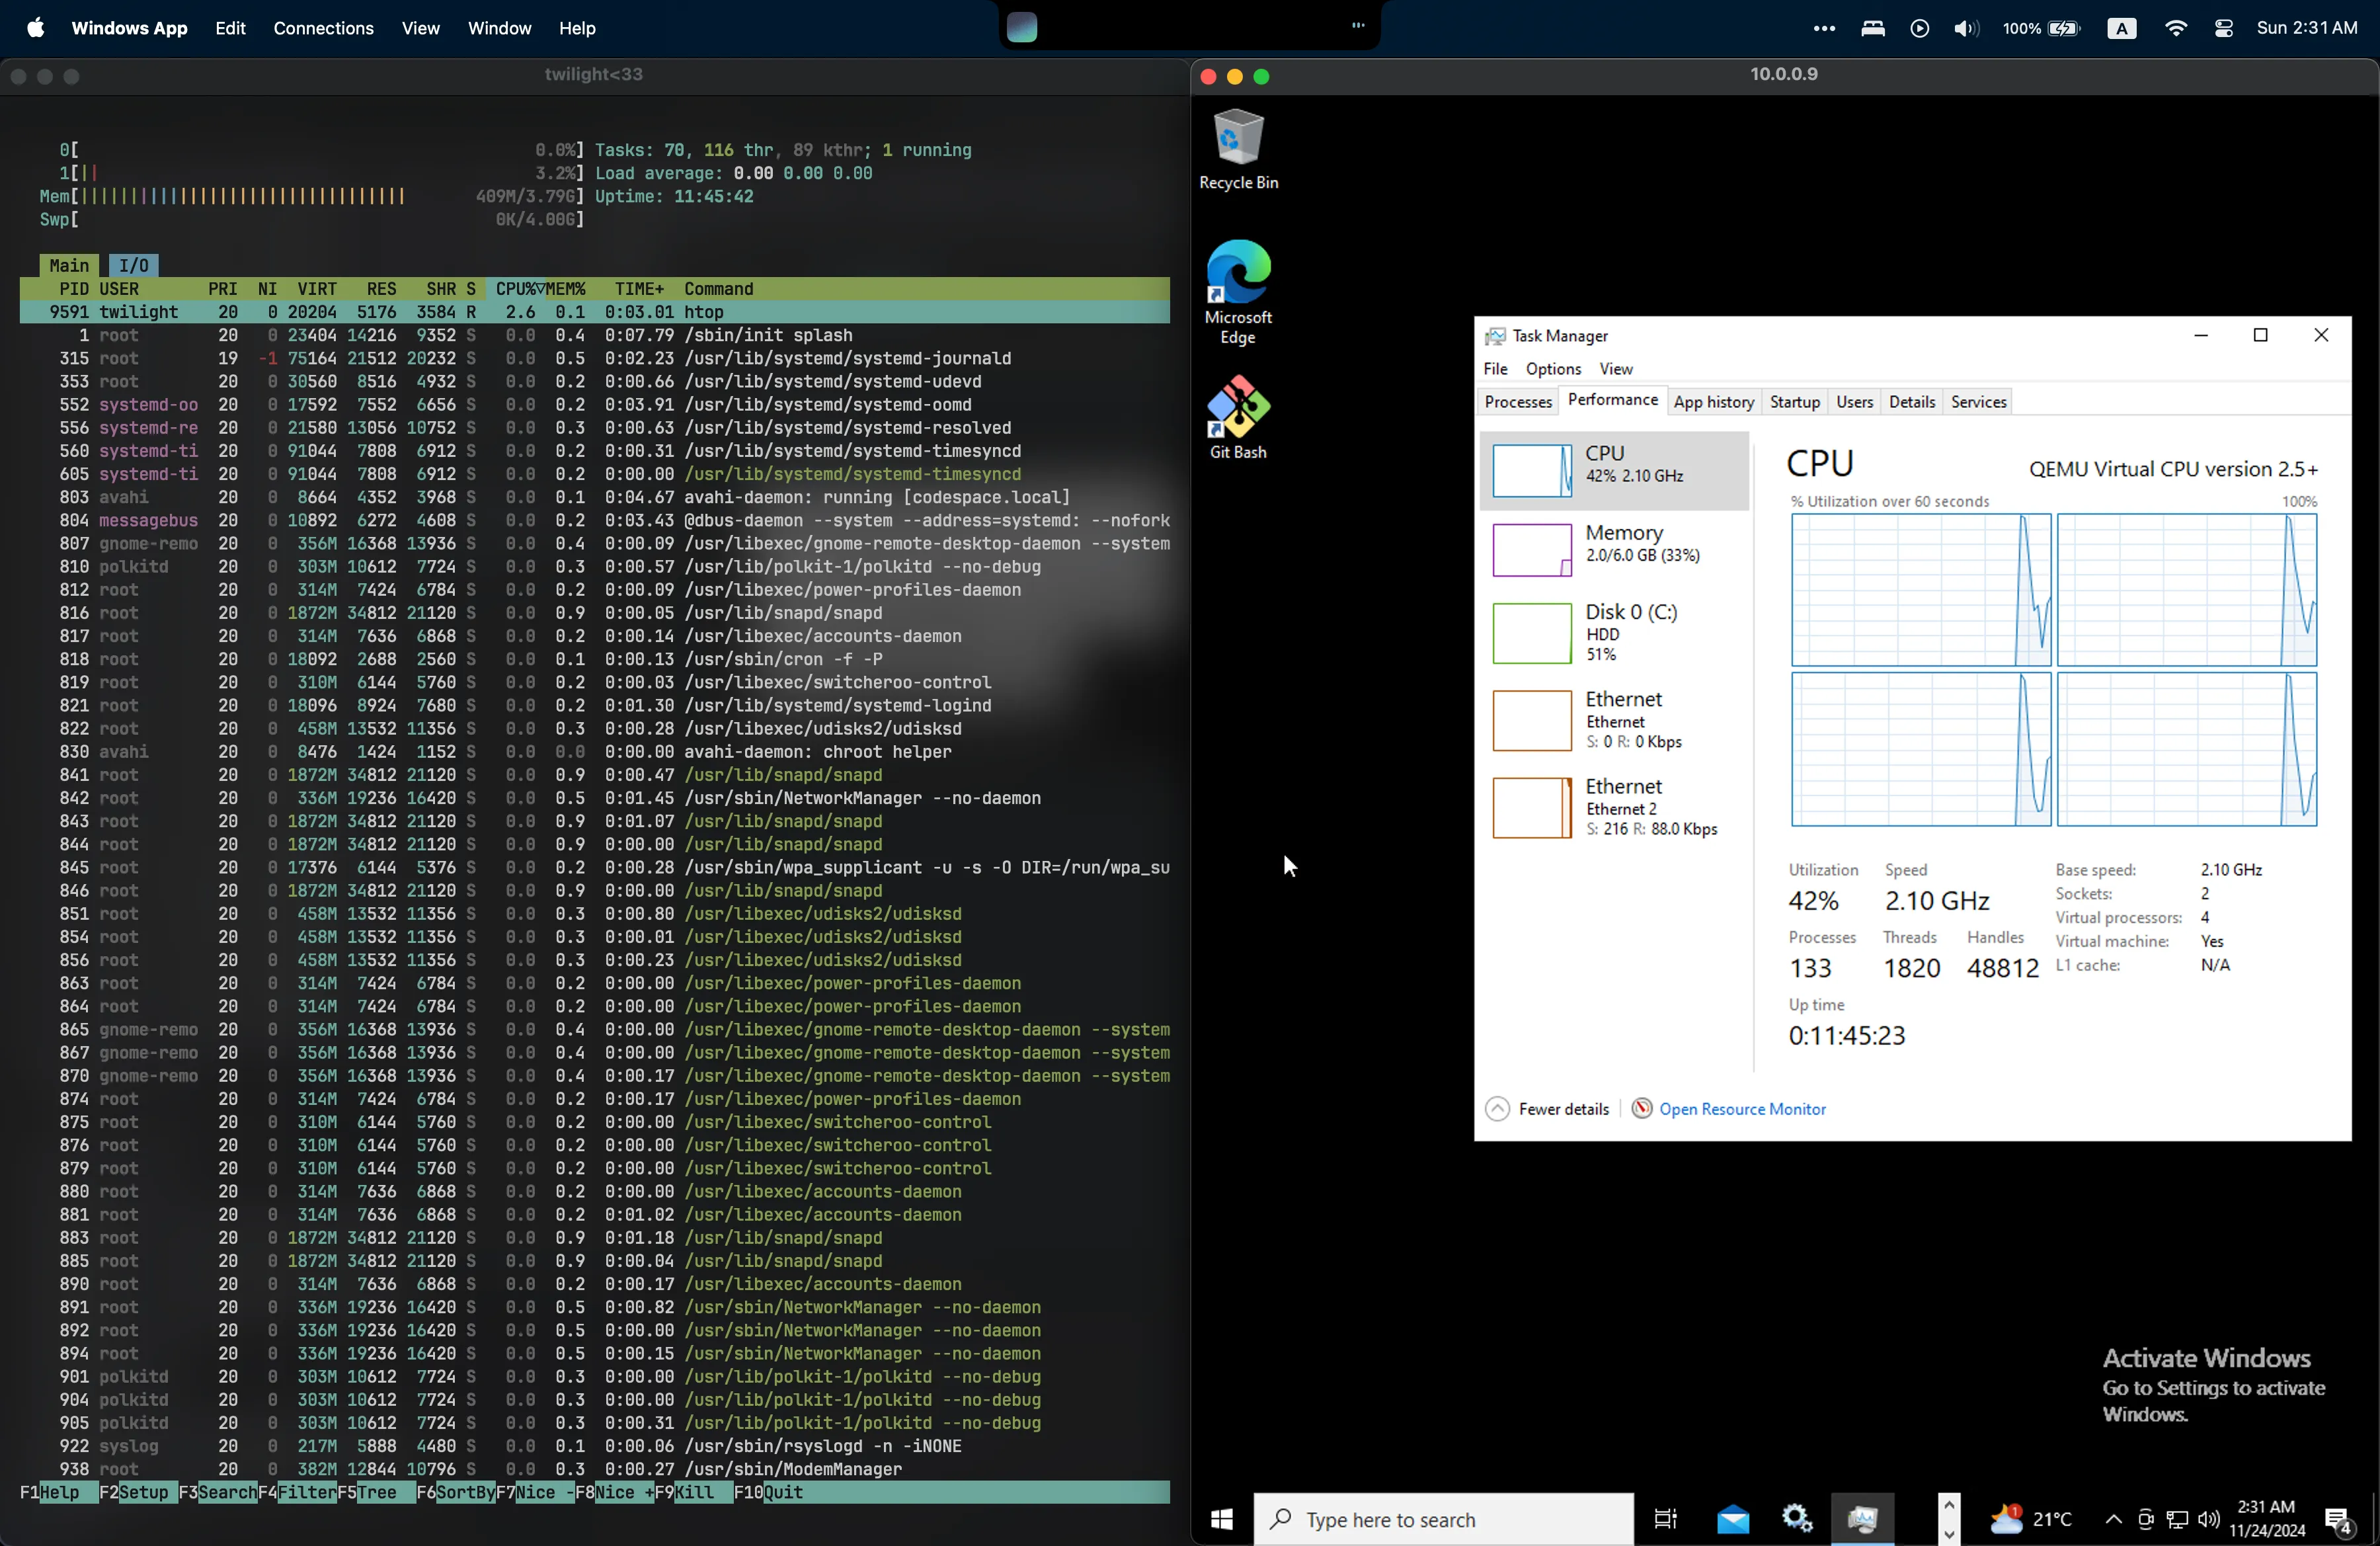
Task: Select the first Ethernet adapter entry
Action: 1613,720
